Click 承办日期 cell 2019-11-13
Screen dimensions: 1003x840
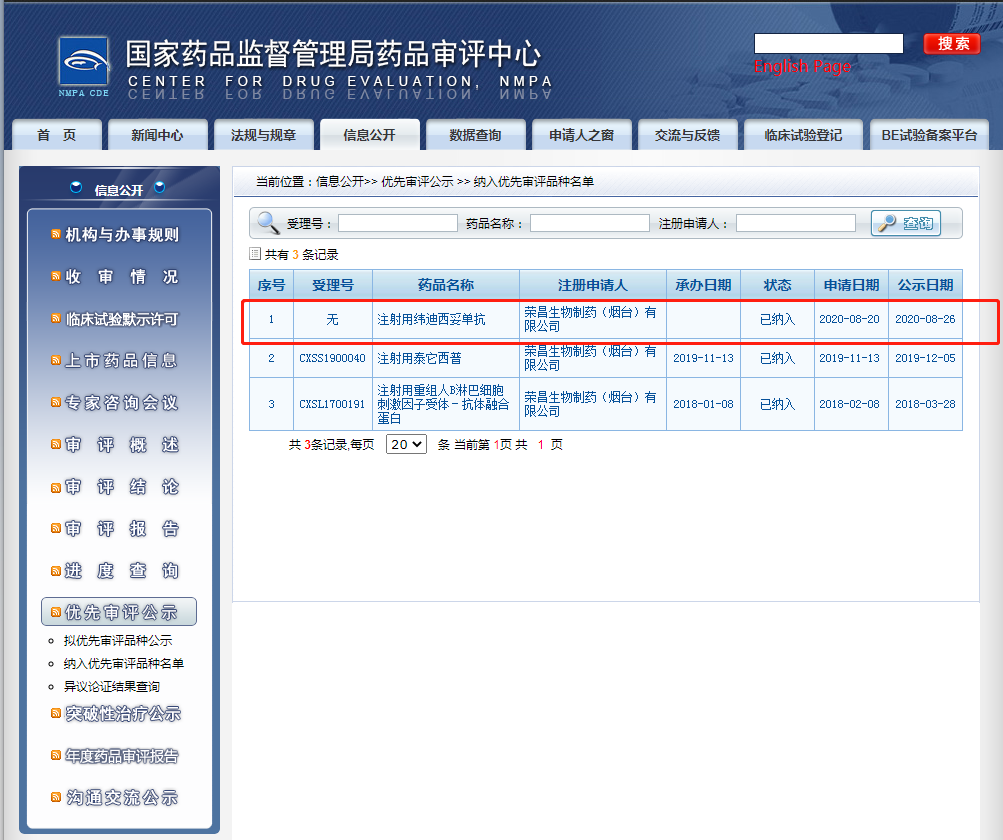(x=703, y=358)
